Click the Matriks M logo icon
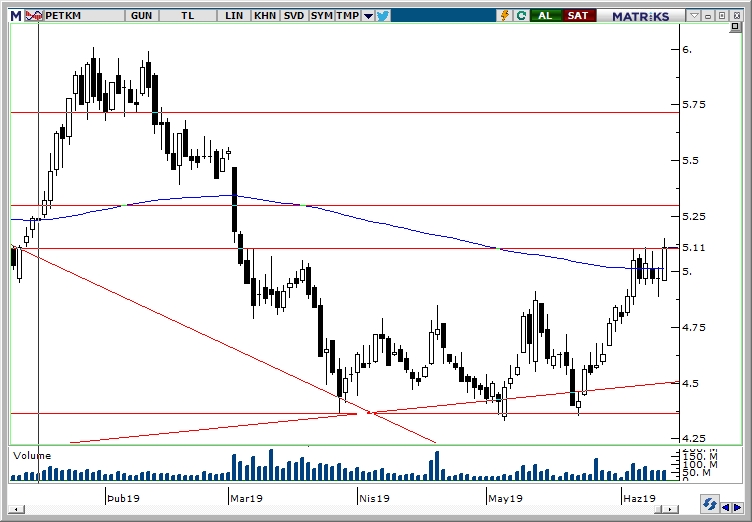752x522 pixels. 16,16
